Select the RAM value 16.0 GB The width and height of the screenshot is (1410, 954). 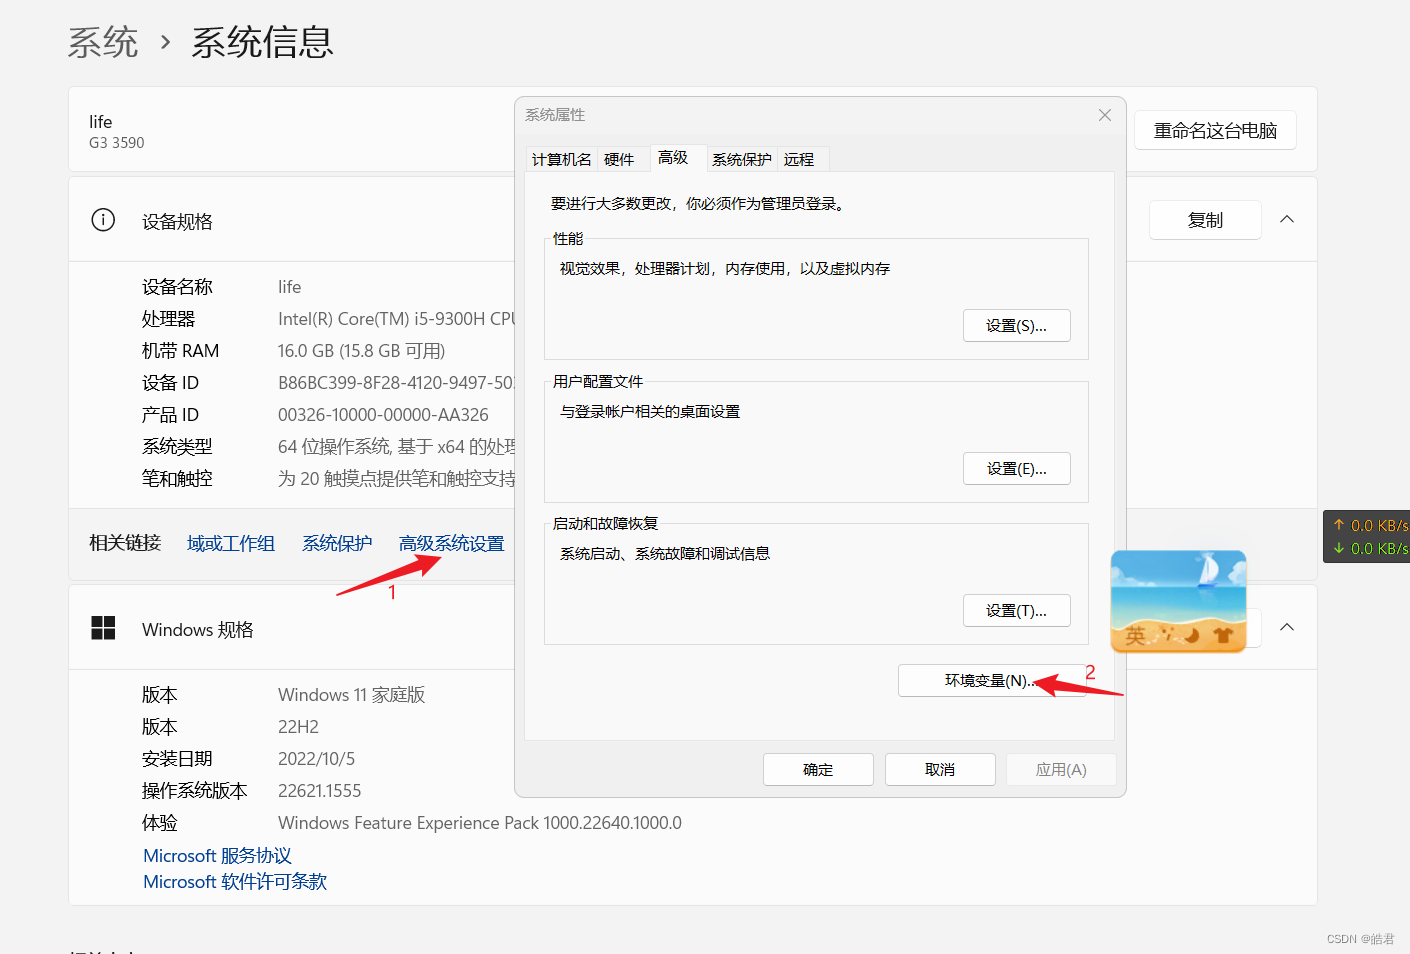click(361, 351)
